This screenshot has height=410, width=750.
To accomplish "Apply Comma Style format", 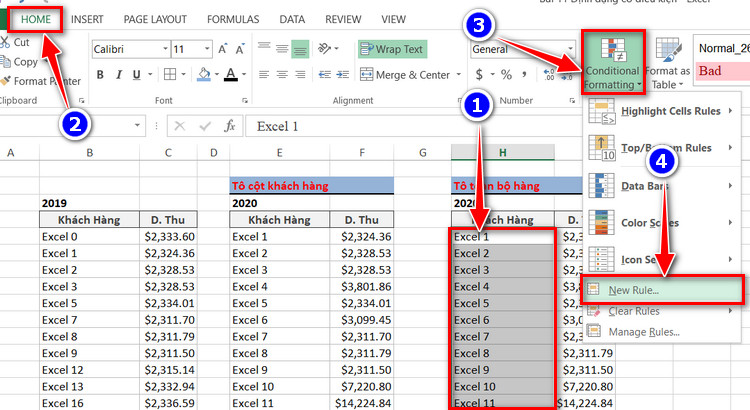I will click(525, 74).
